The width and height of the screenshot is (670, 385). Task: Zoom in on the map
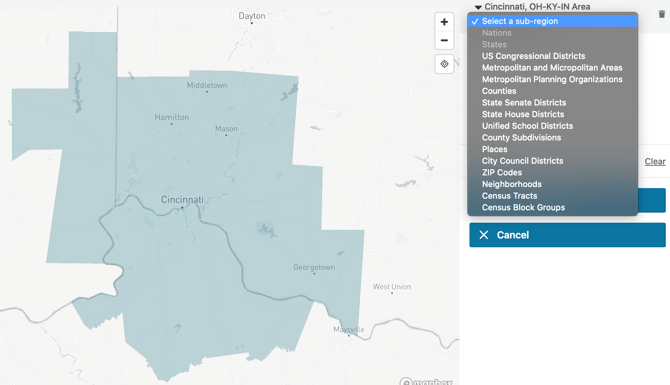444,22
